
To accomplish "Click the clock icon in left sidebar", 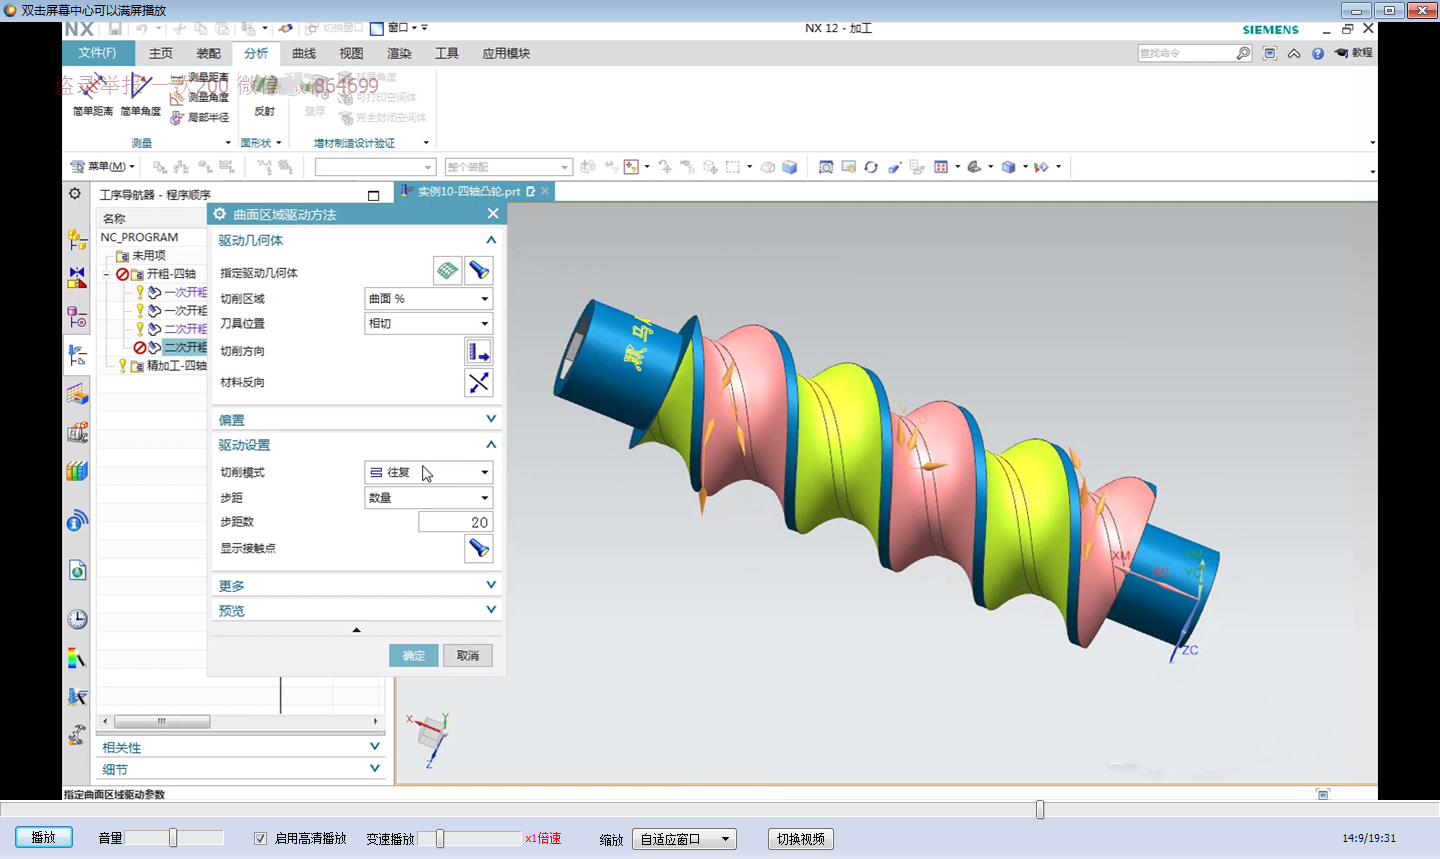I will click(x=77, y=619).
